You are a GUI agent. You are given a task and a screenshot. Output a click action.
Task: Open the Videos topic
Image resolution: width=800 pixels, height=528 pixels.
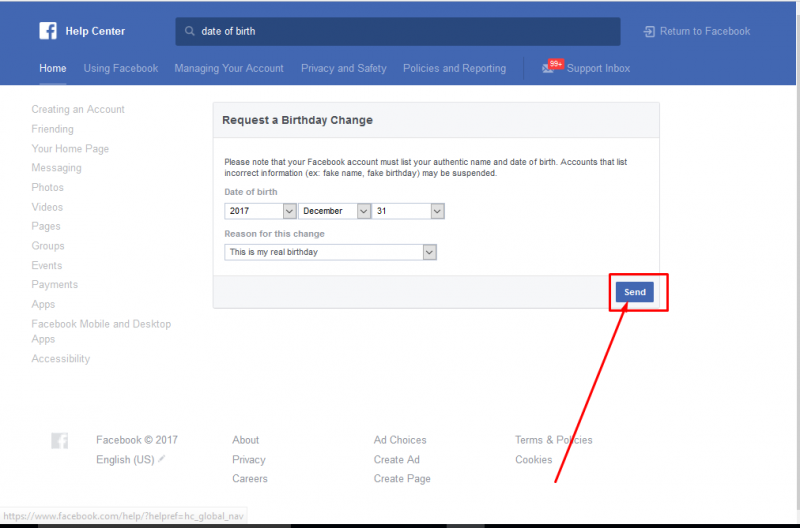click(47, 207)
